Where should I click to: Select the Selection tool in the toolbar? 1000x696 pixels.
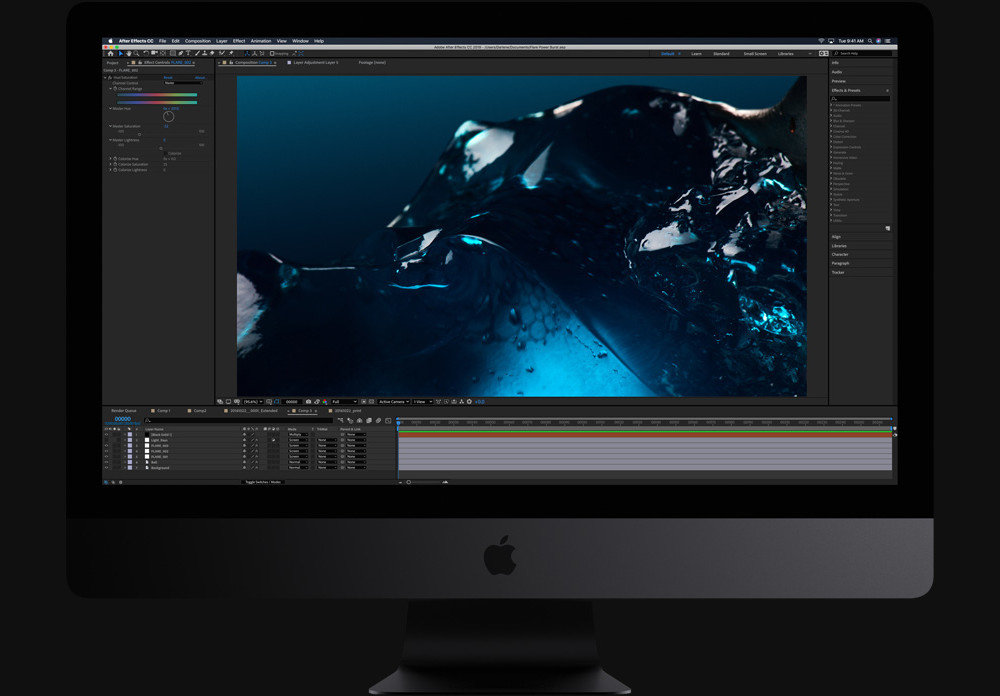pos(122,53)
